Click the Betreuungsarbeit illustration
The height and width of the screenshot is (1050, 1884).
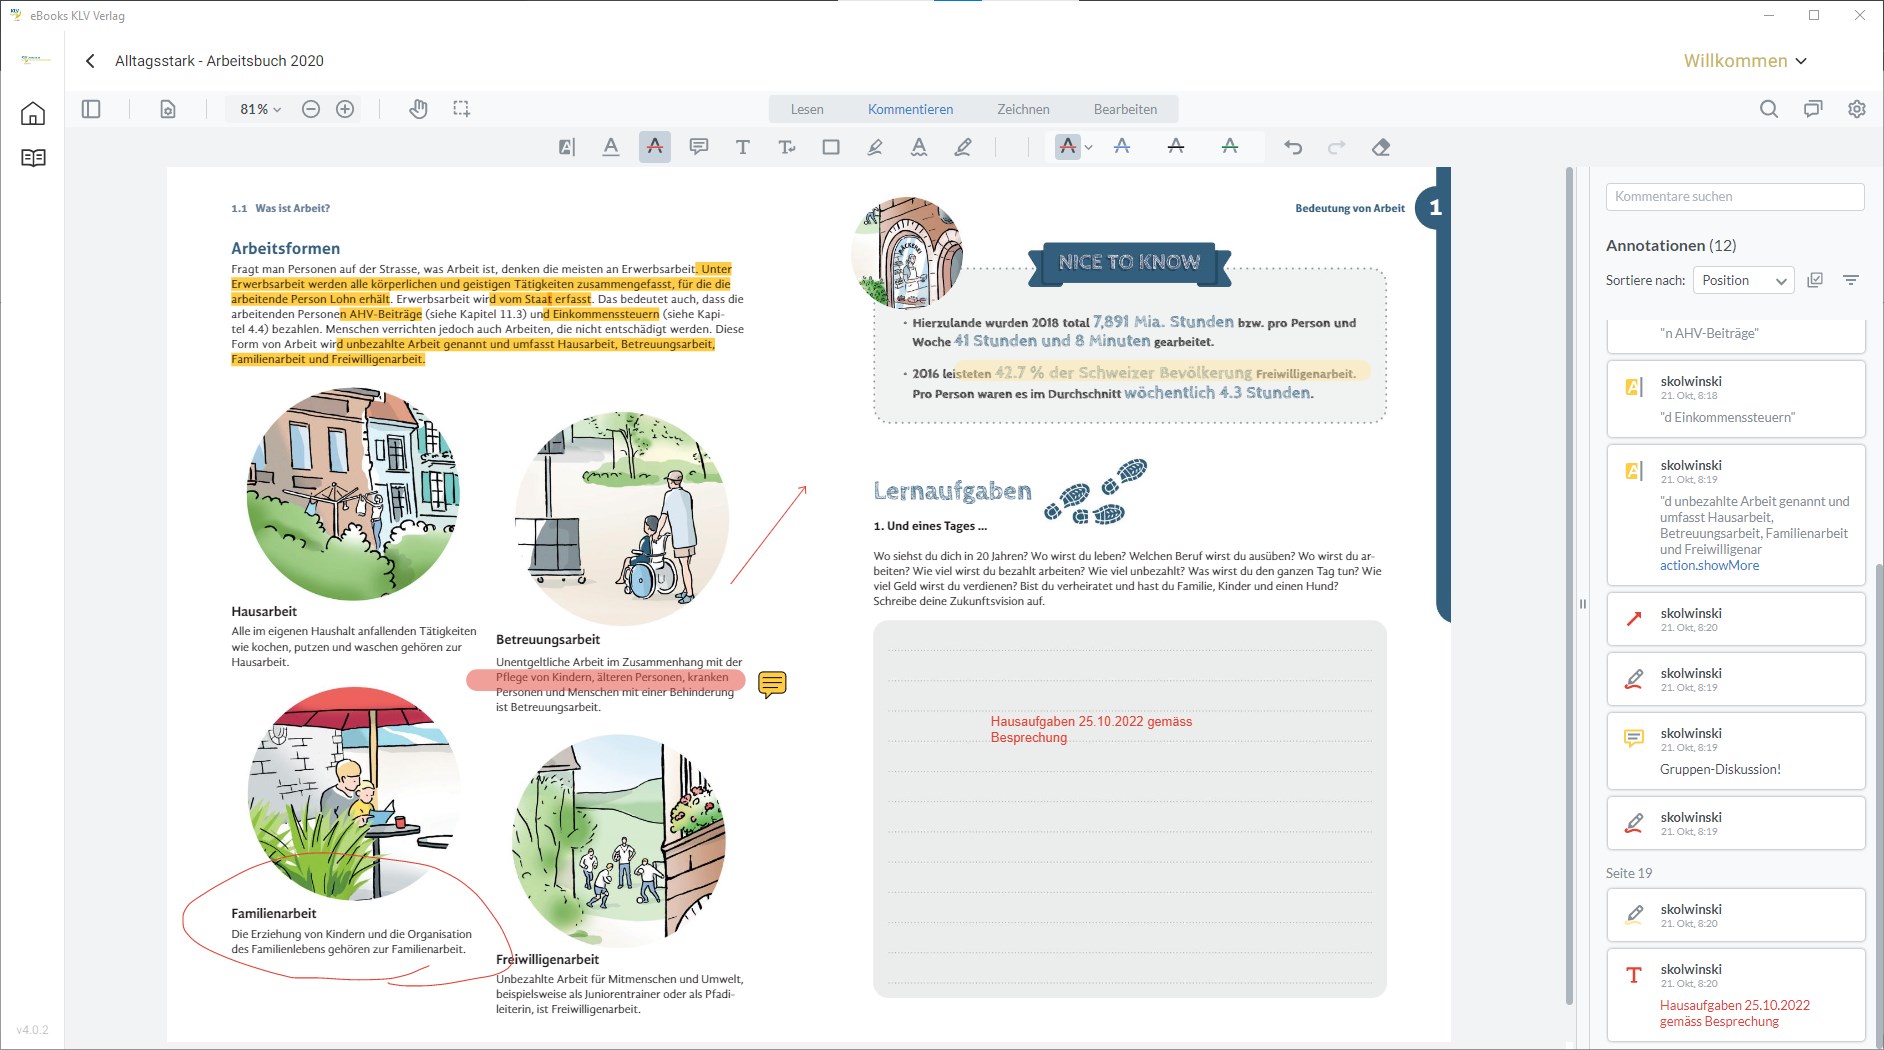pyautogui.click(x=621, y=519)
